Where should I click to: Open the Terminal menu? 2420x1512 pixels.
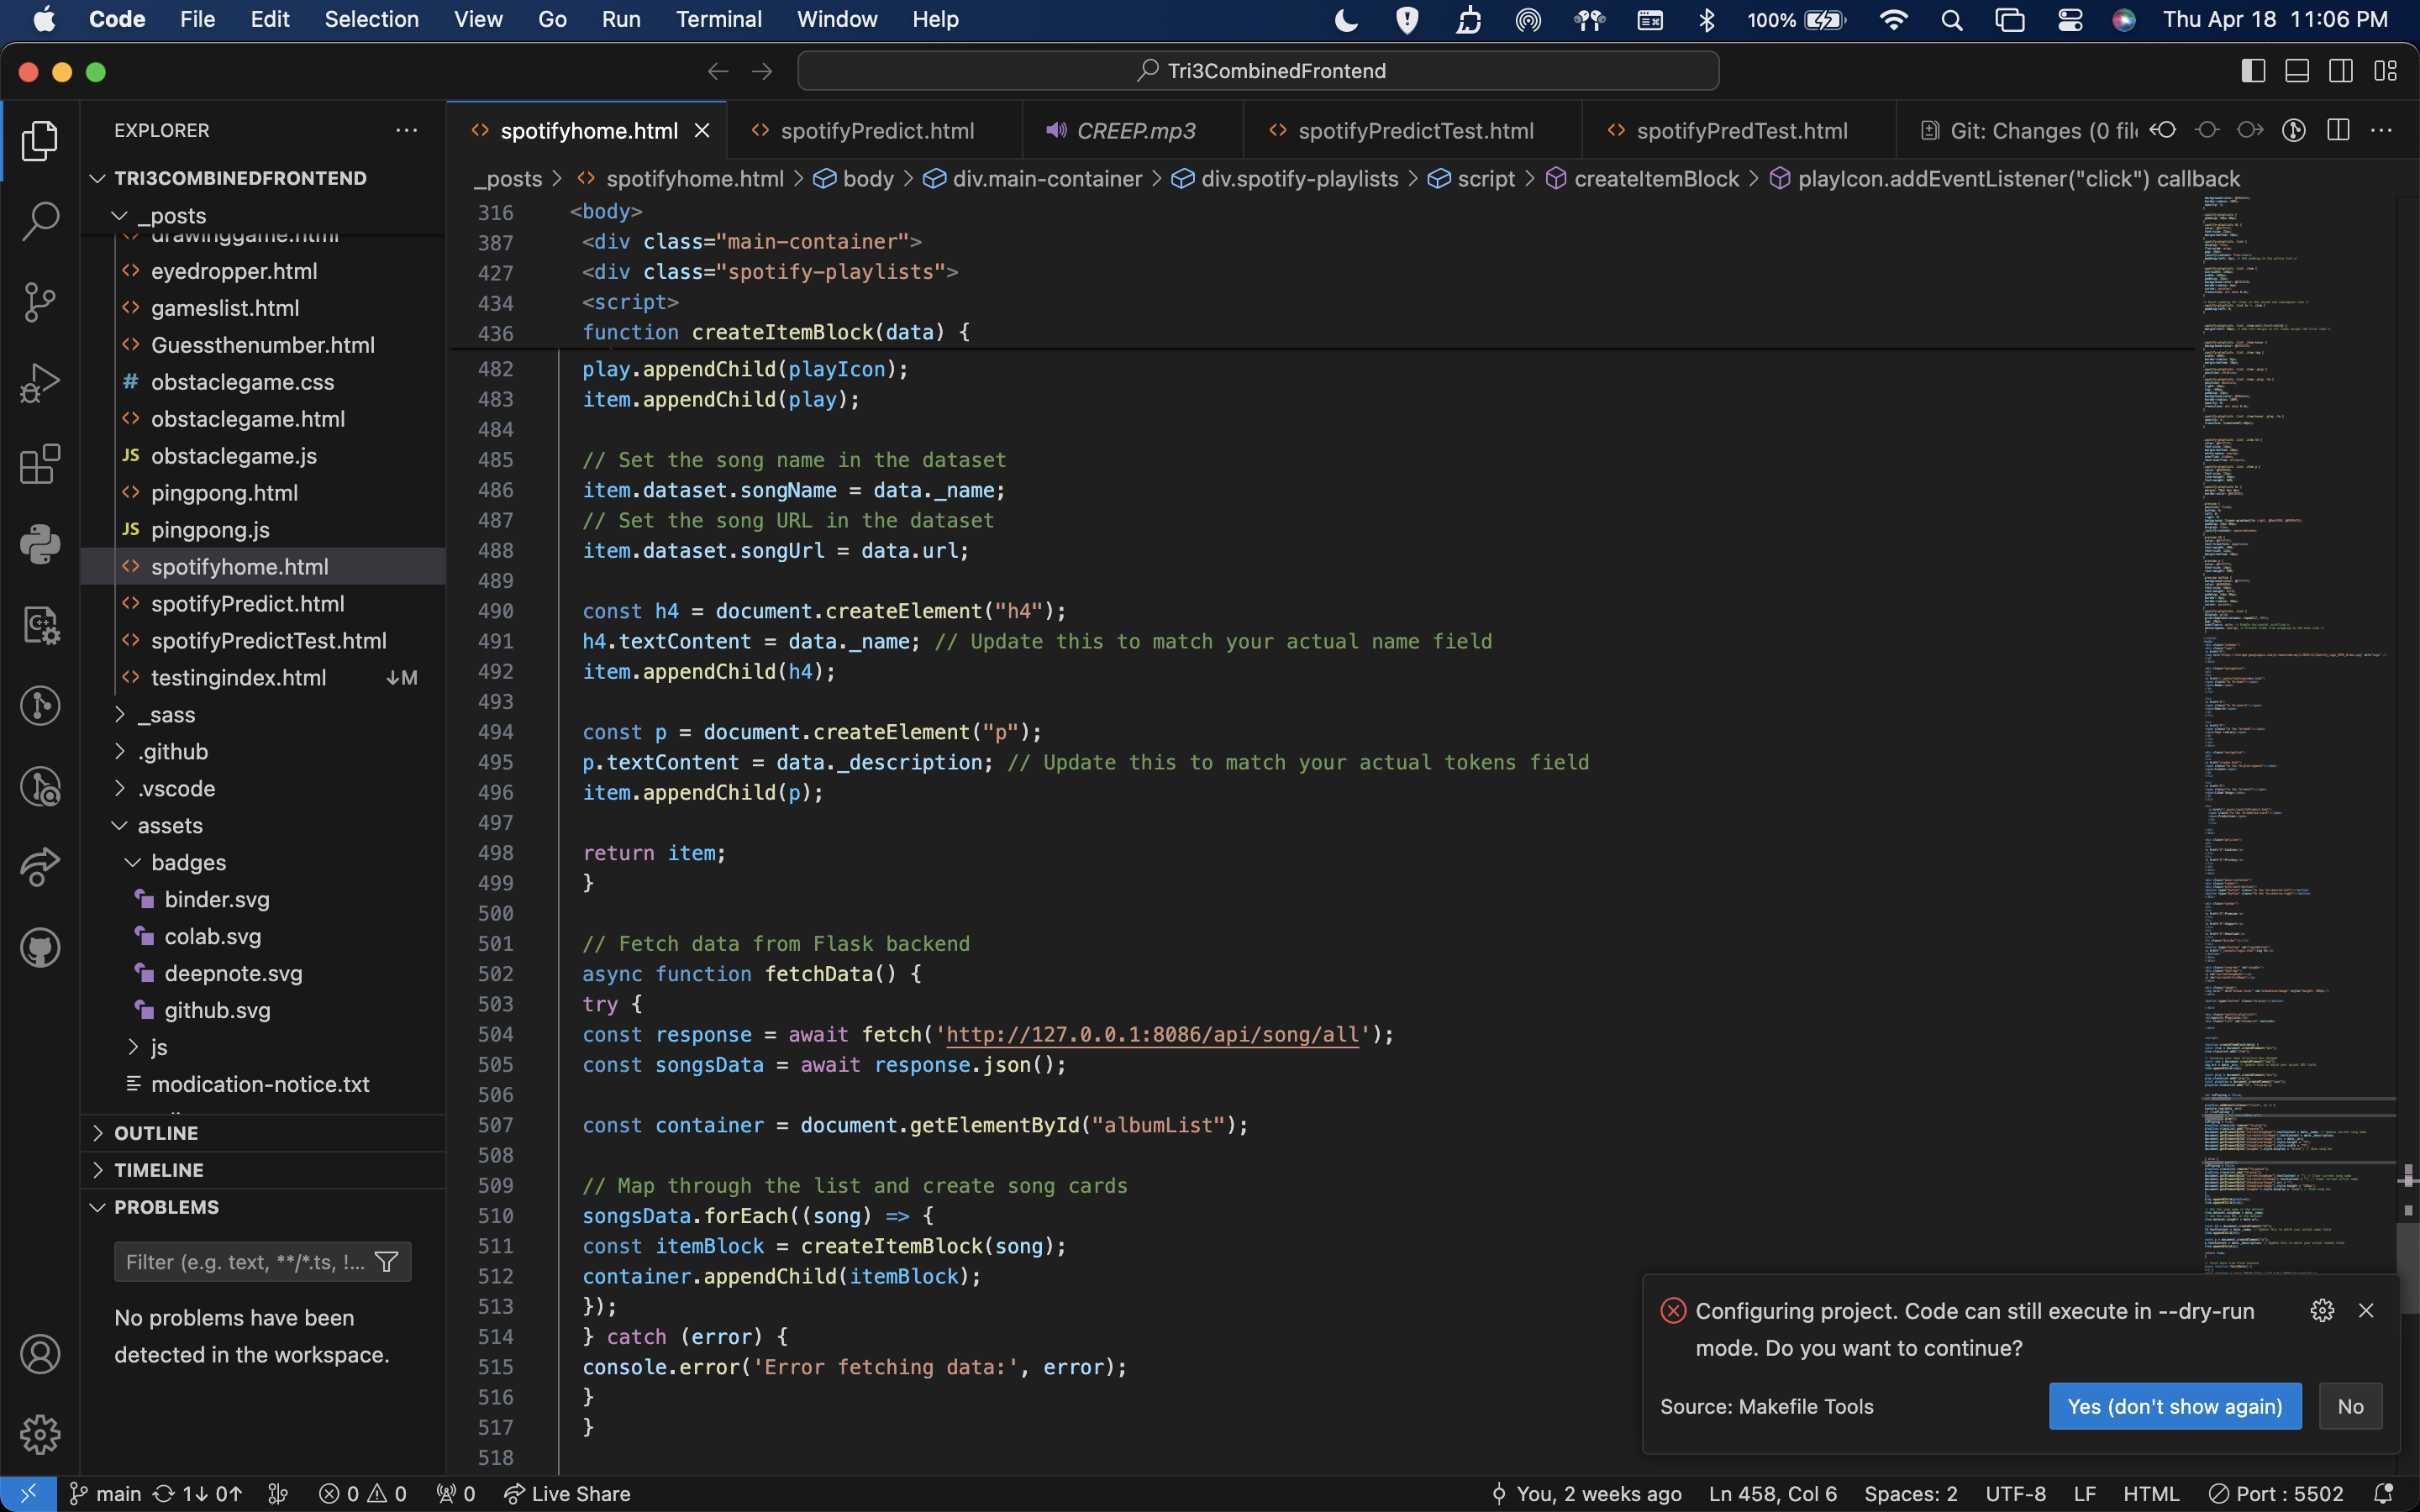pyautogui.click(x=718, y=19)
